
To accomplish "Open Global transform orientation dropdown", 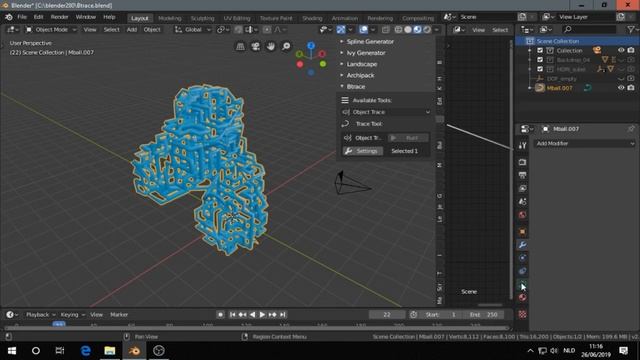I will click(193, 29).
